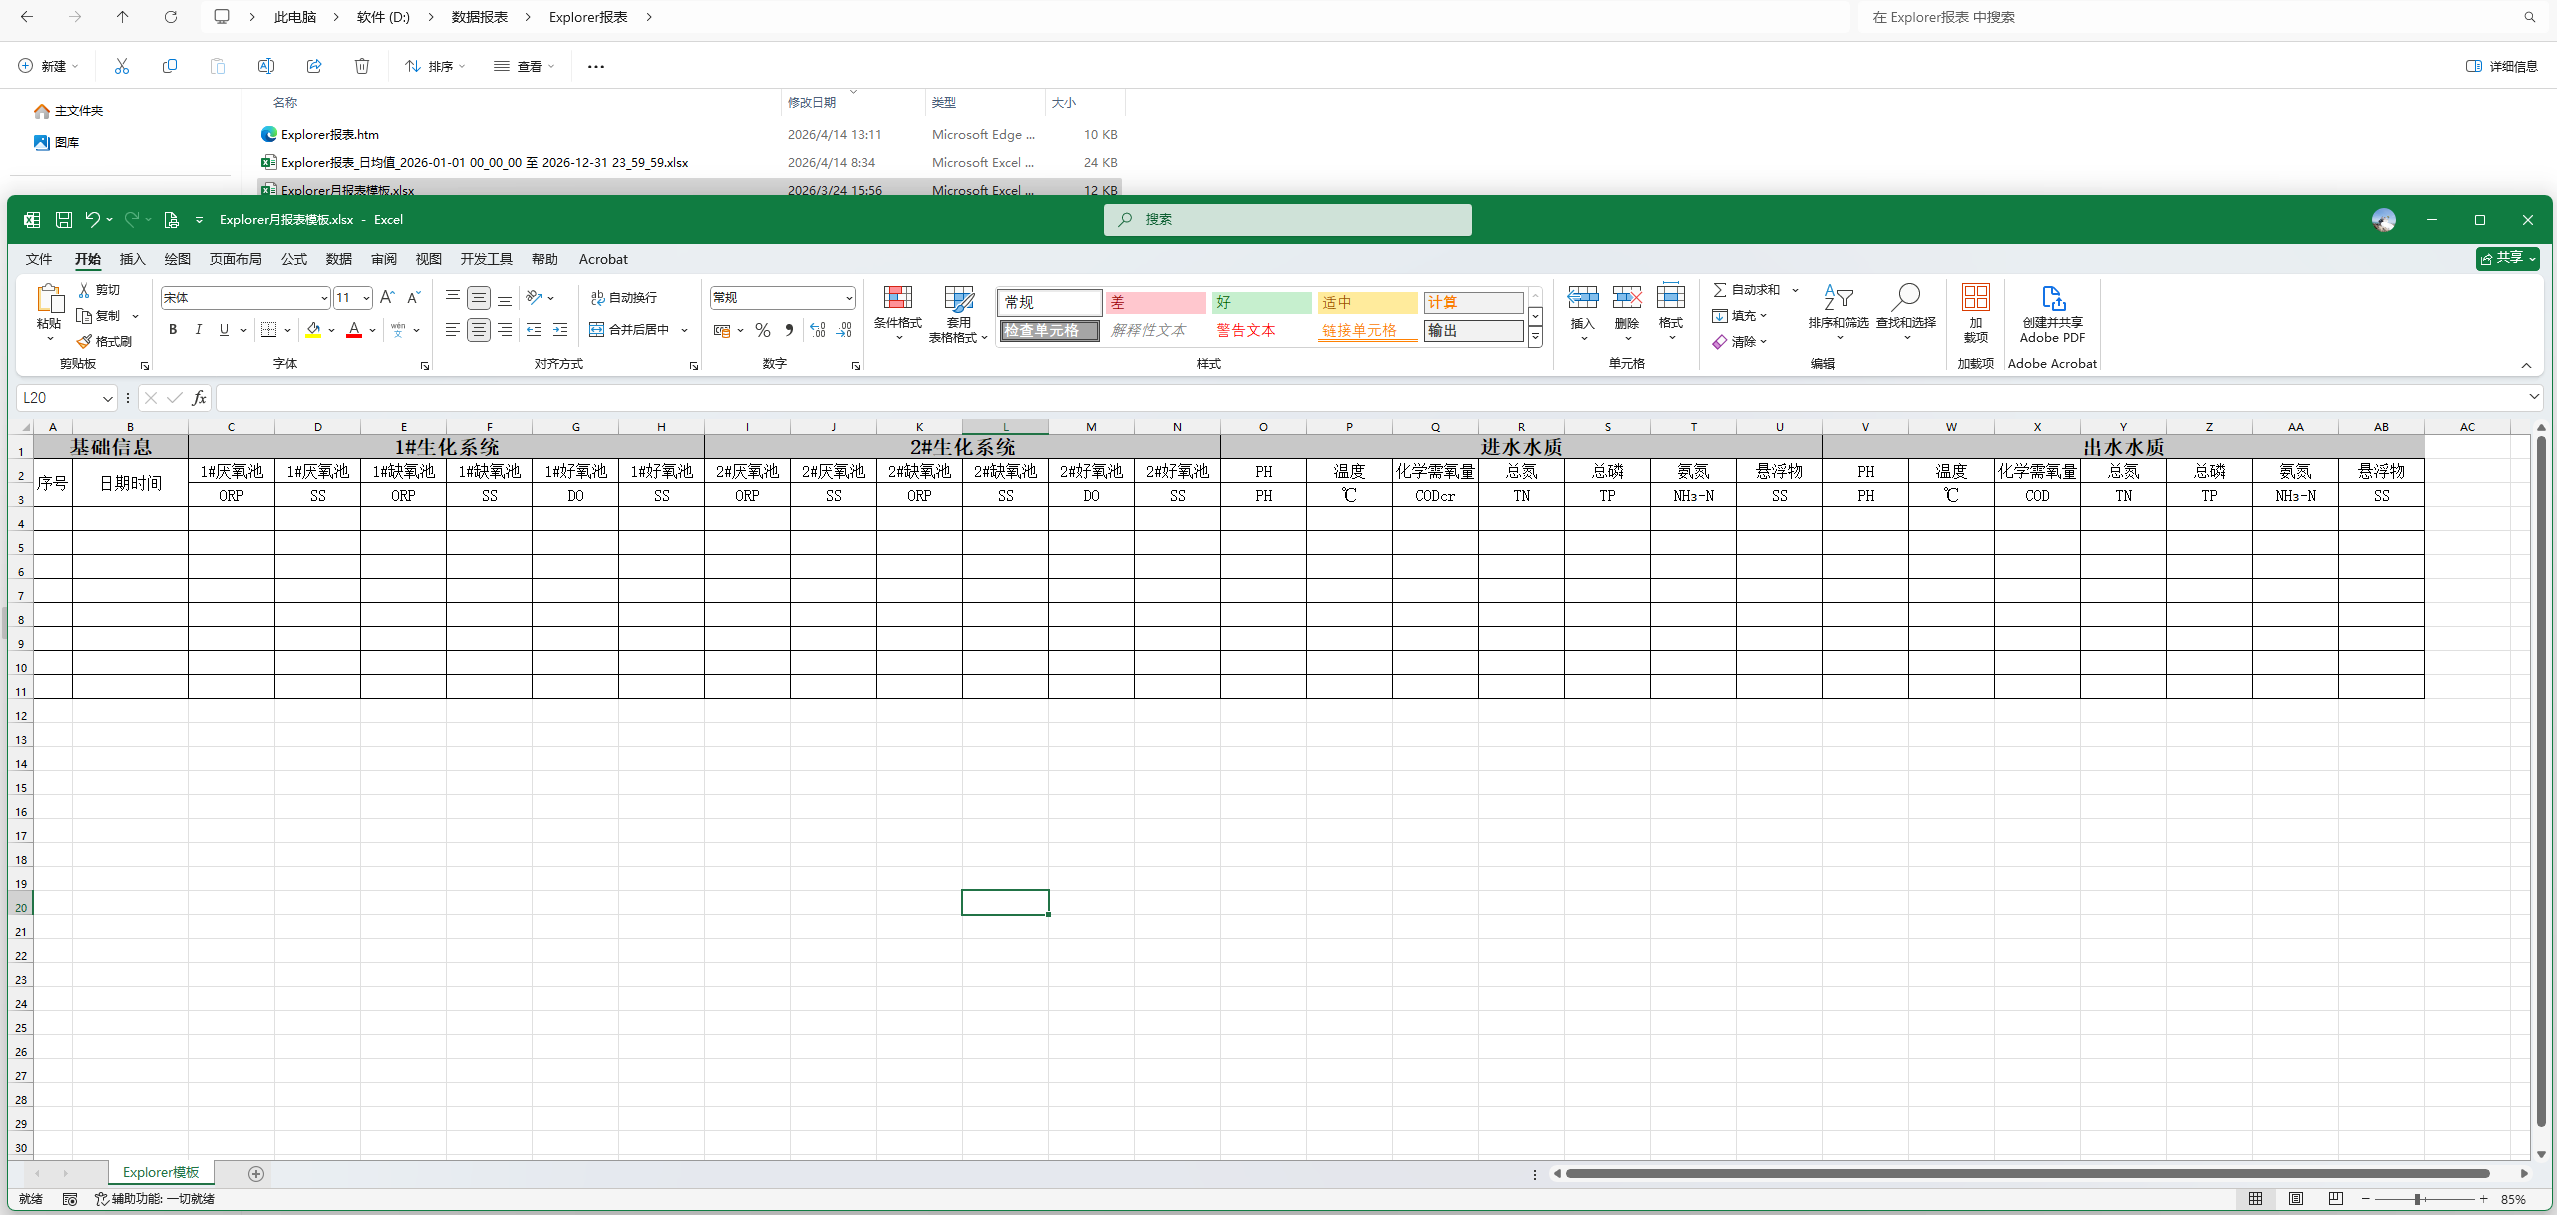Open the 数据 ribbon tab
Image resolution: width=2557 pixels, height=1215 pixels.
click(x=338, y=259)
